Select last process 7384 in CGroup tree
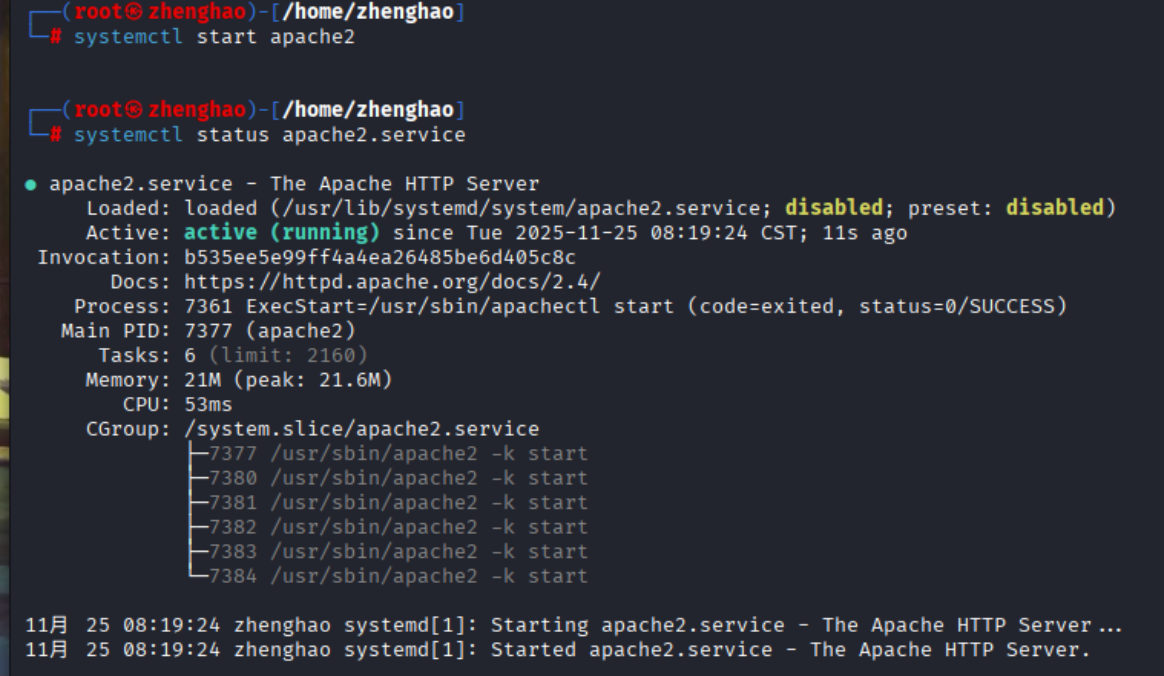Image resolution: width=1164 pixels, height=676 pixels. coord(398,576)
